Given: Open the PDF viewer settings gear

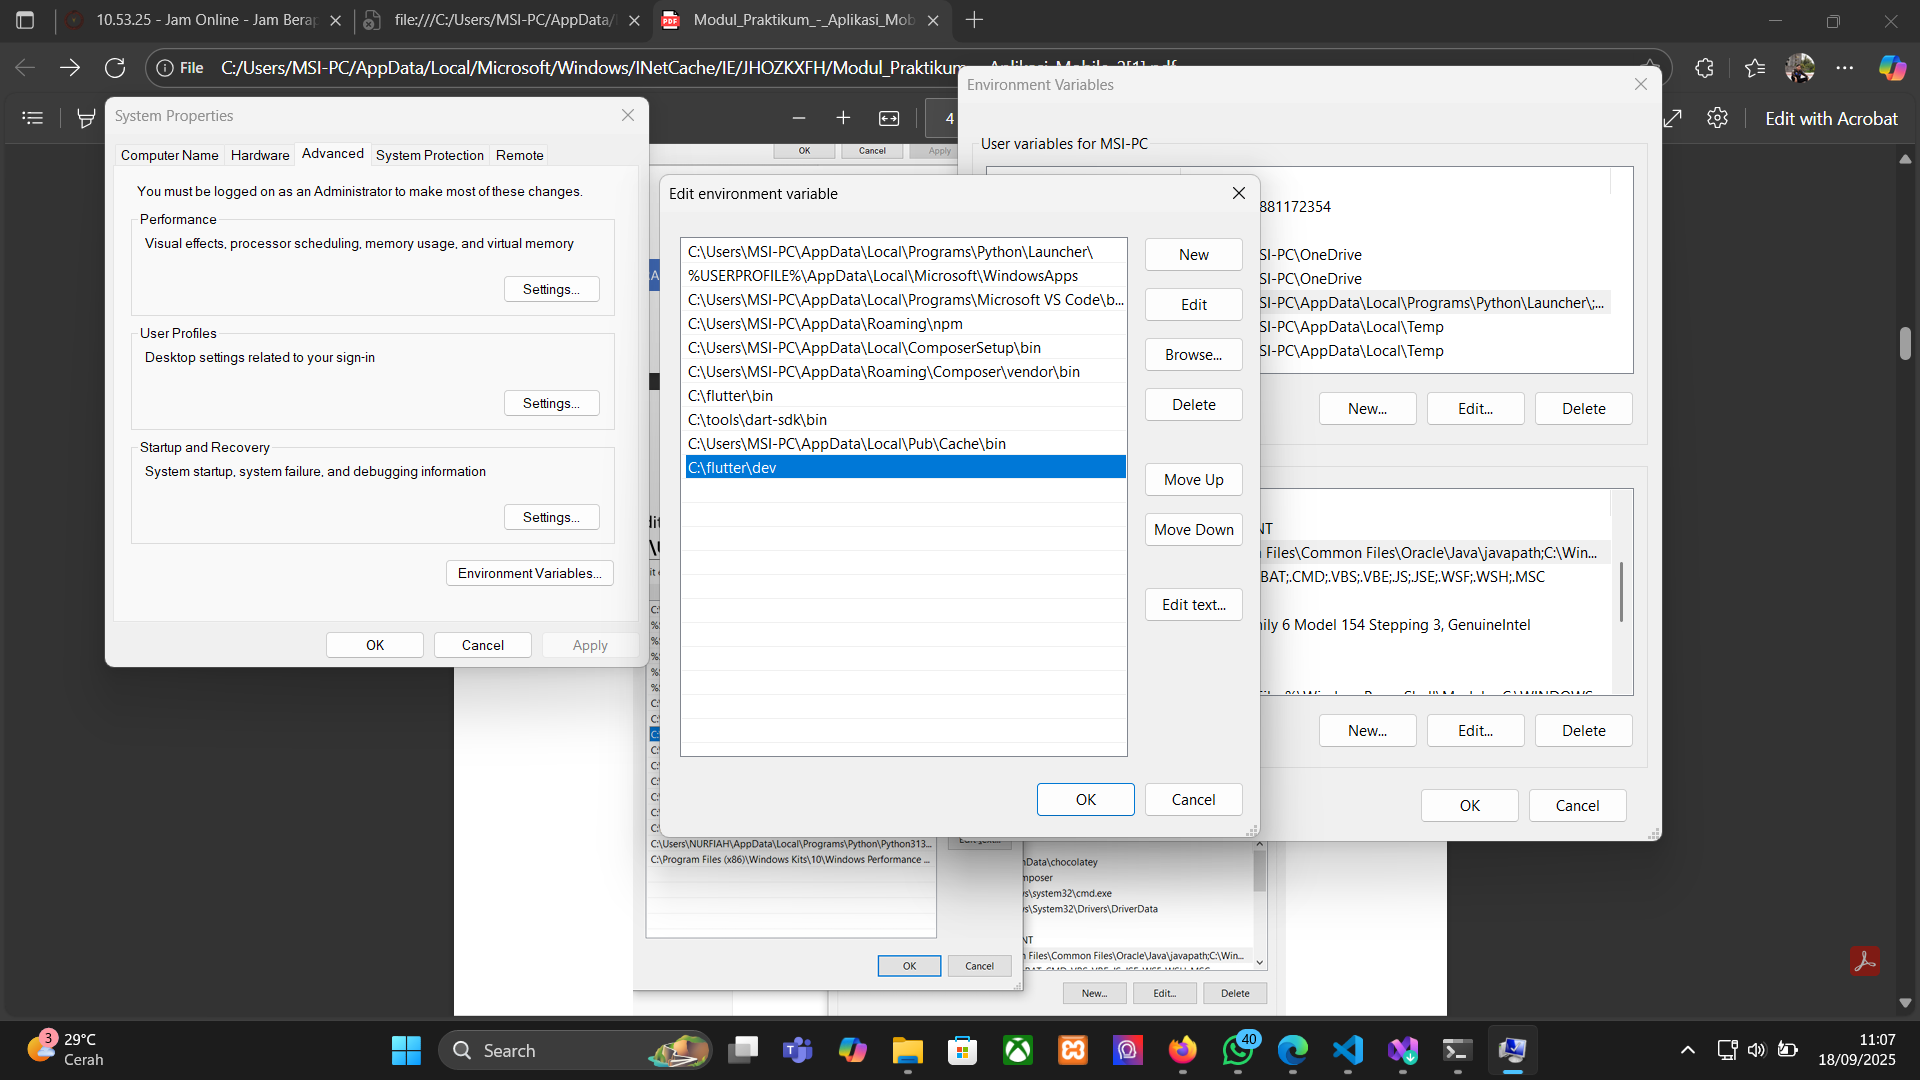Looking at the screenshot, I should pyautogui.click(x=1717, y=118).
